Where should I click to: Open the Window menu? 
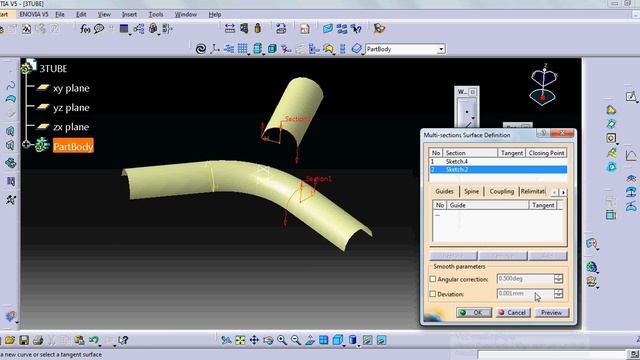tap(186, 14)
